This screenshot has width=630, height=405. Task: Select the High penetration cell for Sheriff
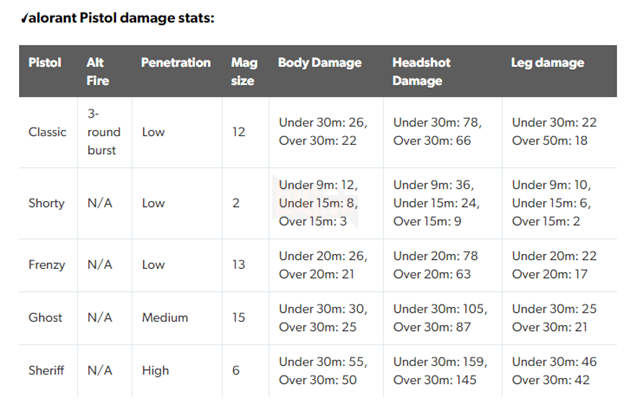[155, 370]
